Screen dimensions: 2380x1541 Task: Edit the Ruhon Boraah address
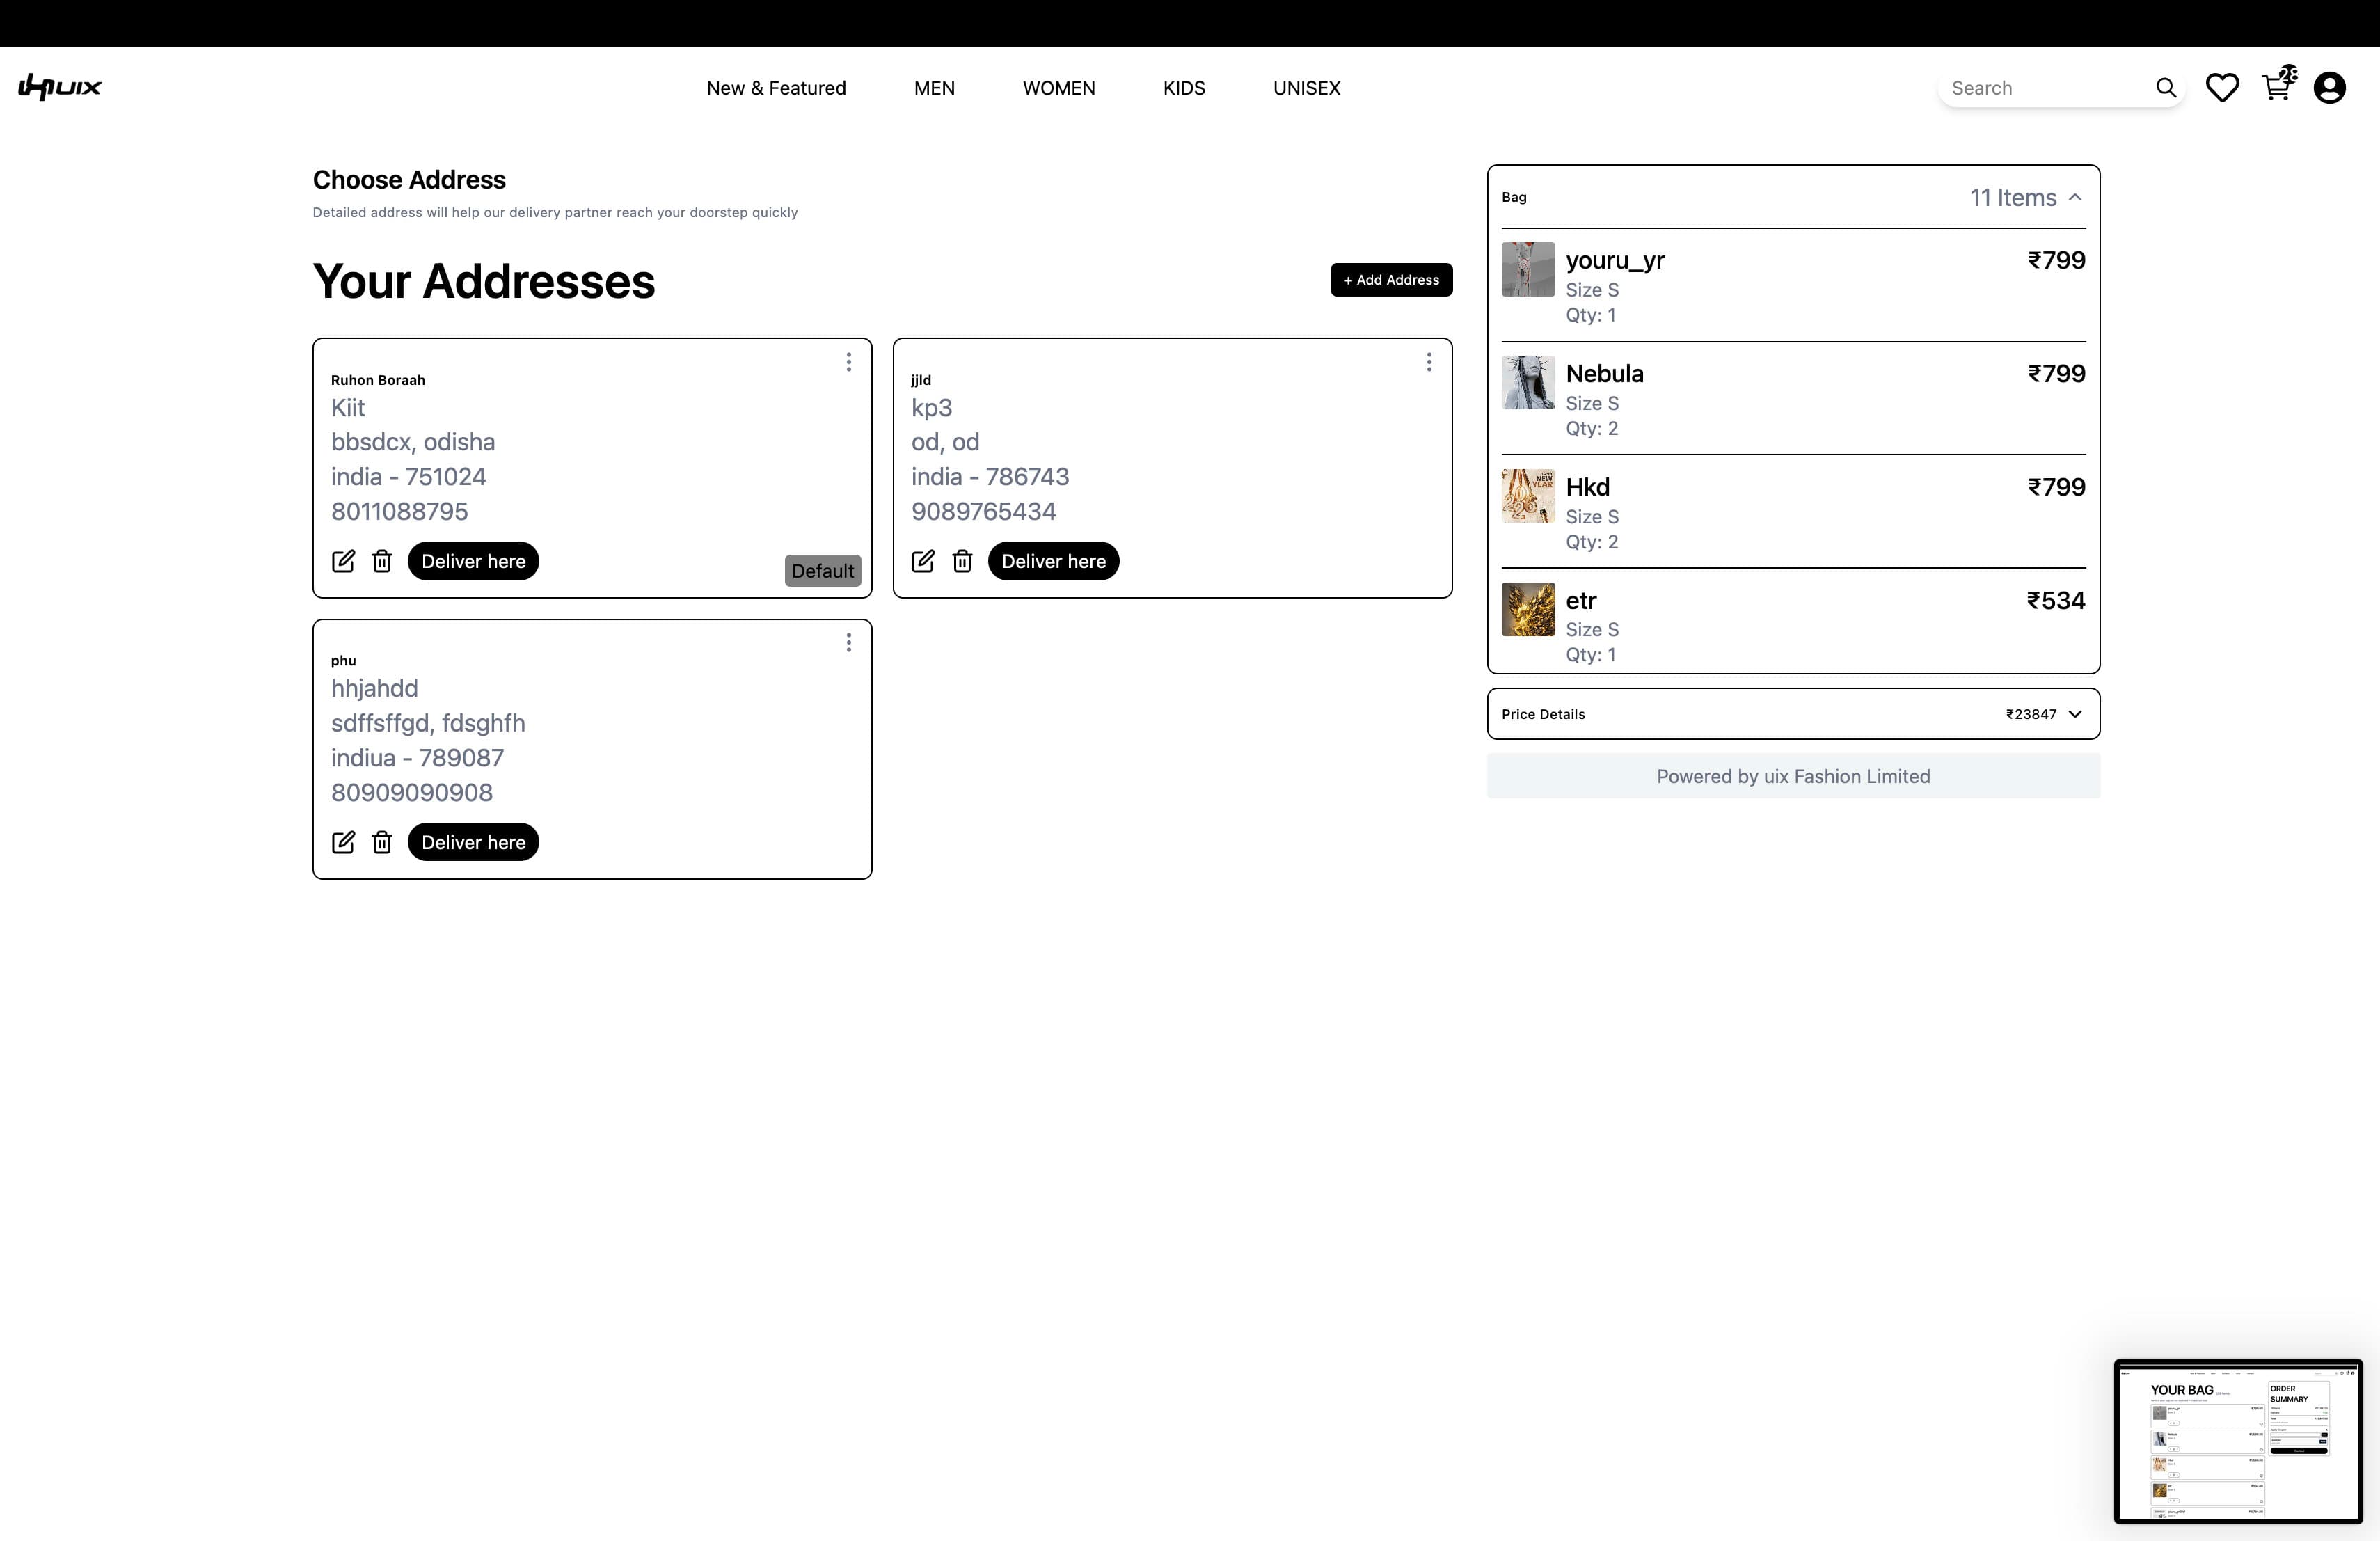pyautogui.click(x=343, y=561)
